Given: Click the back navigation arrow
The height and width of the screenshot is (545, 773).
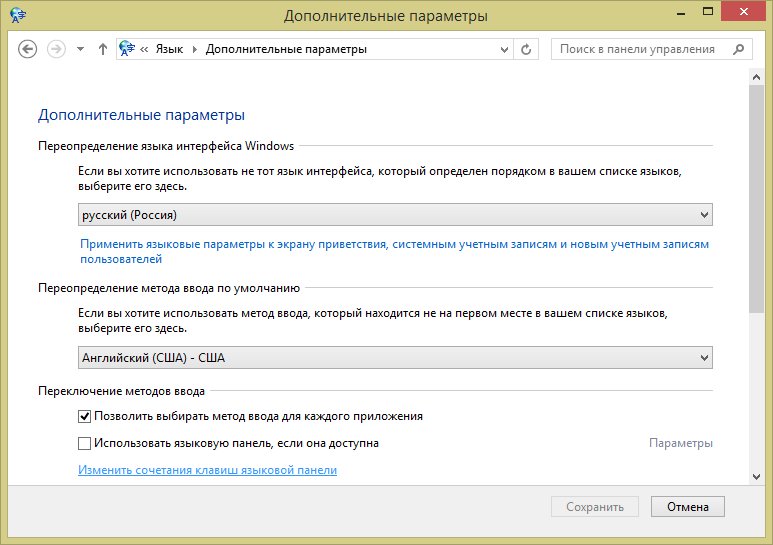Looking at the screenshot, I should pos(28,49).
